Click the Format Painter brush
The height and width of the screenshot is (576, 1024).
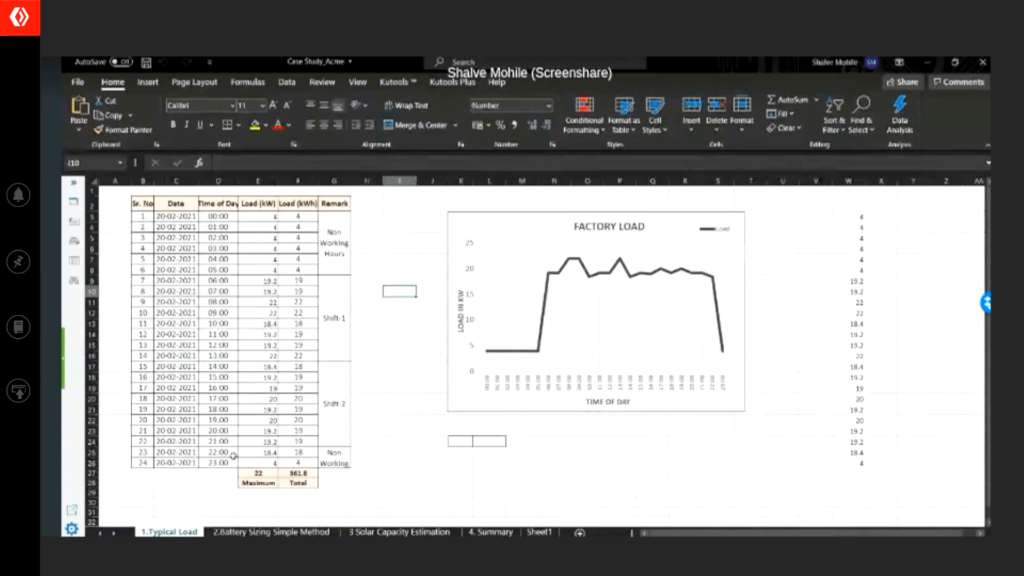99,130
